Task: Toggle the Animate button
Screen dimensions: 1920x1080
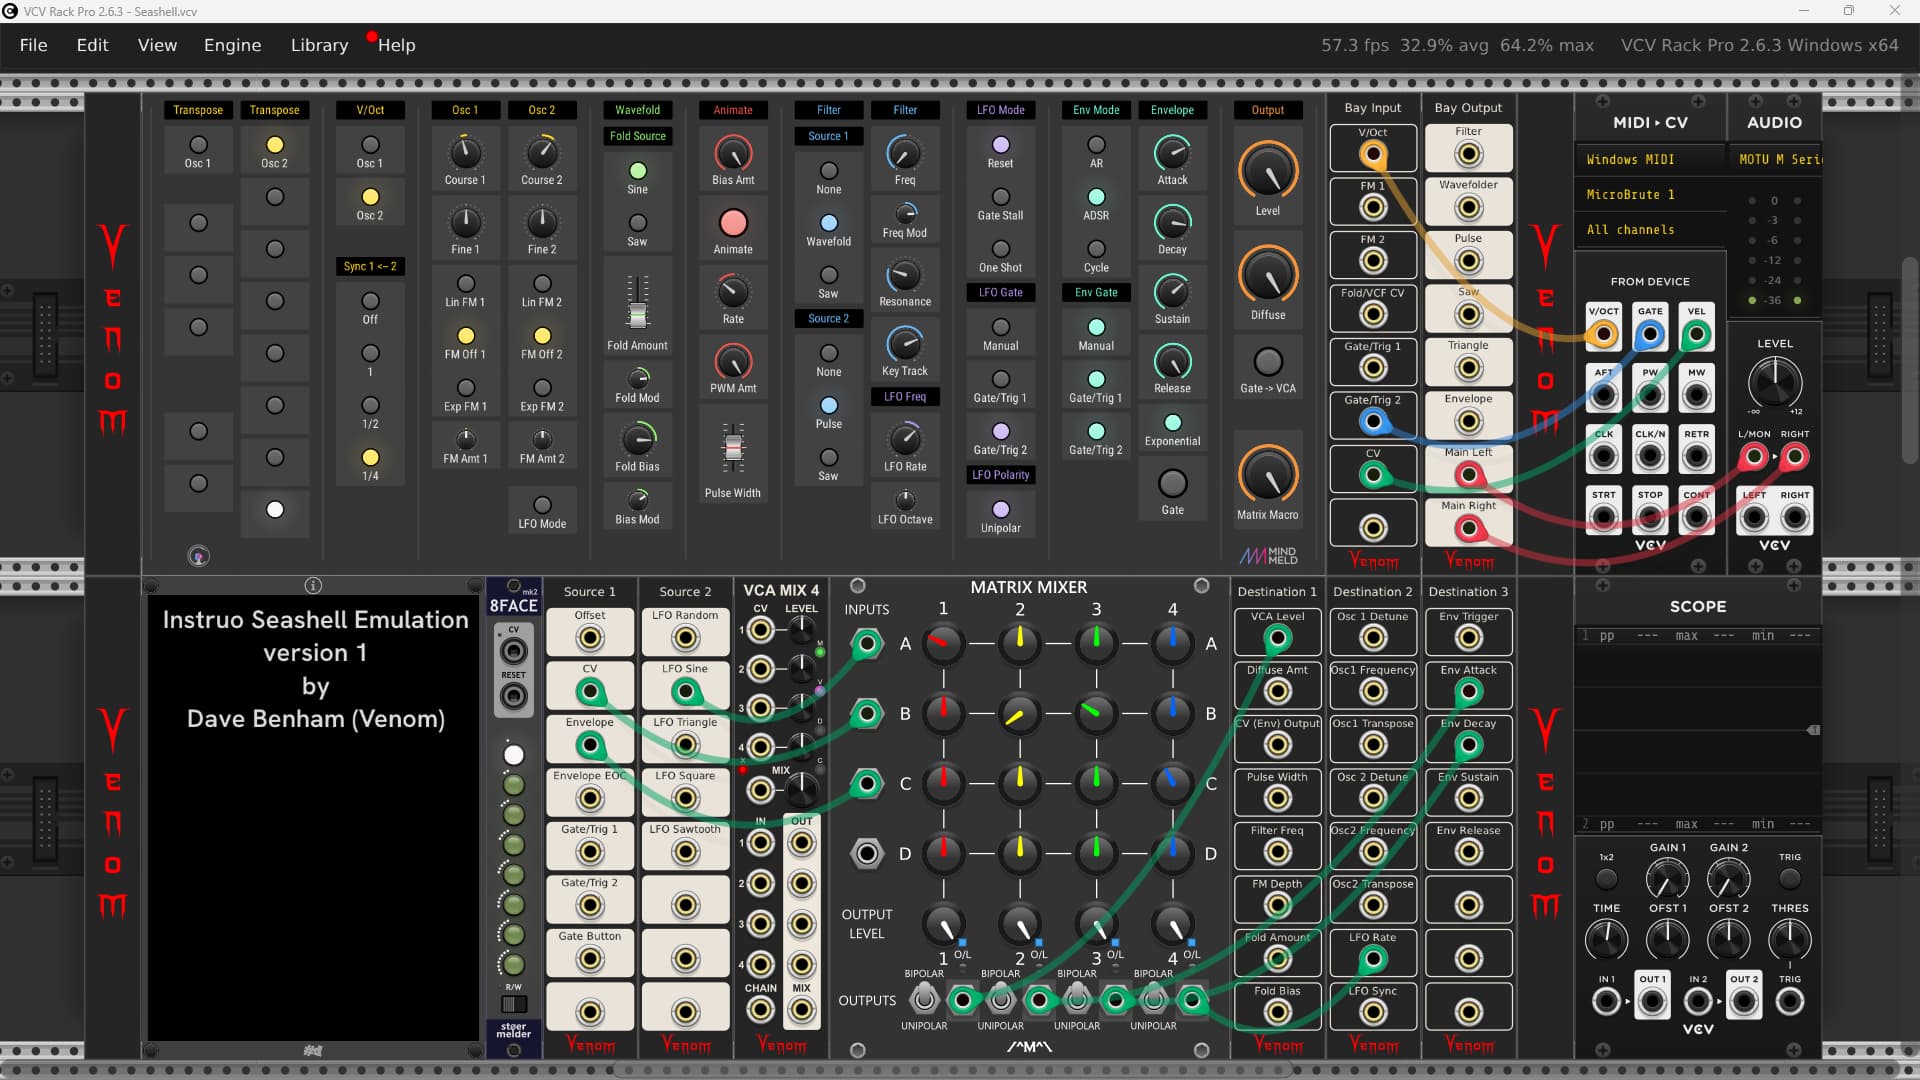Action: 733,223
